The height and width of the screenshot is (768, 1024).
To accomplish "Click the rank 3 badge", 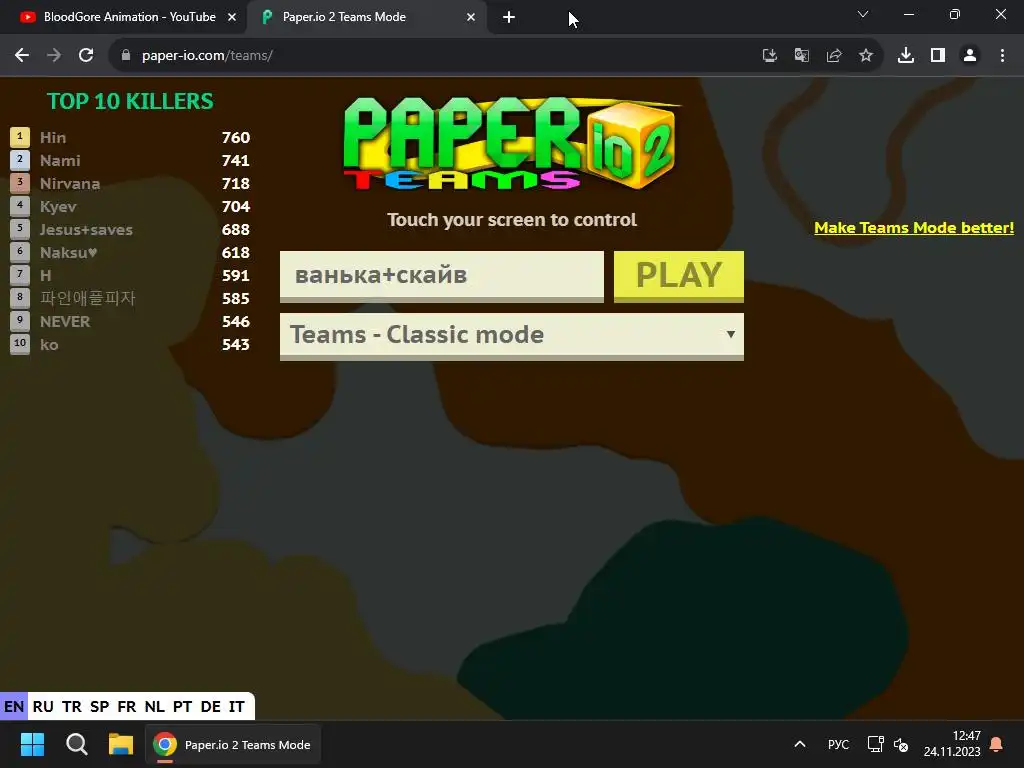I will click(20, 183).
